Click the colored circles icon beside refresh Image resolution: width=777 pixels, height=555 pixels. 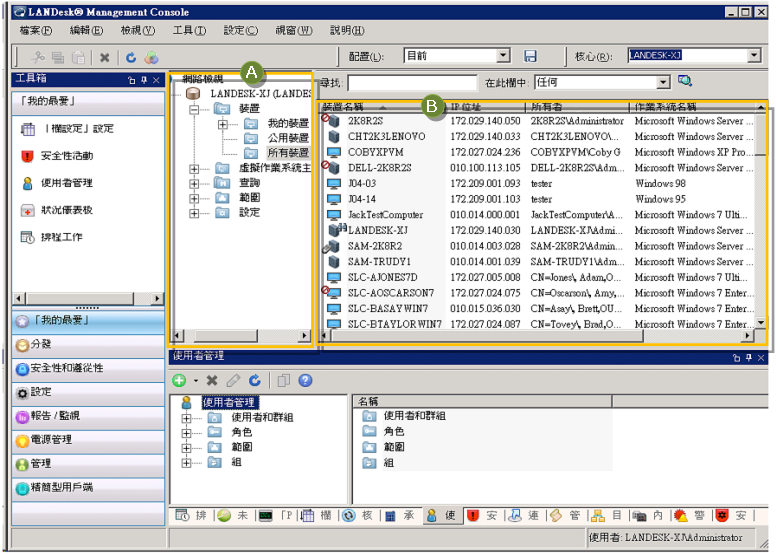(151, 57)
